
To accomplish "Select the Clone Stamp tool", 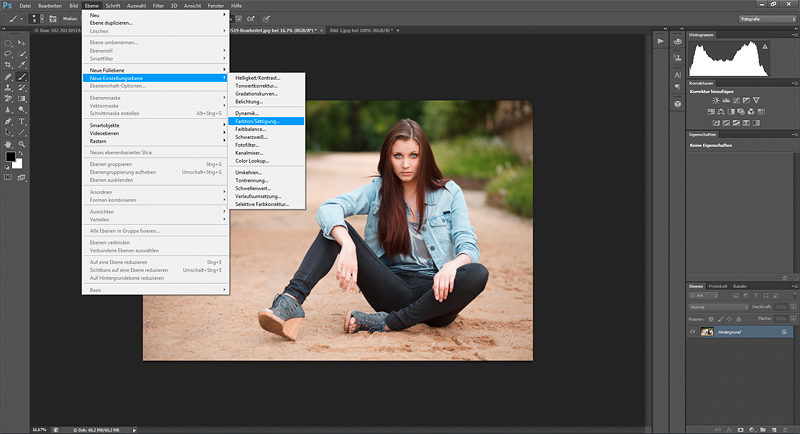I will (x=8, y=88).
